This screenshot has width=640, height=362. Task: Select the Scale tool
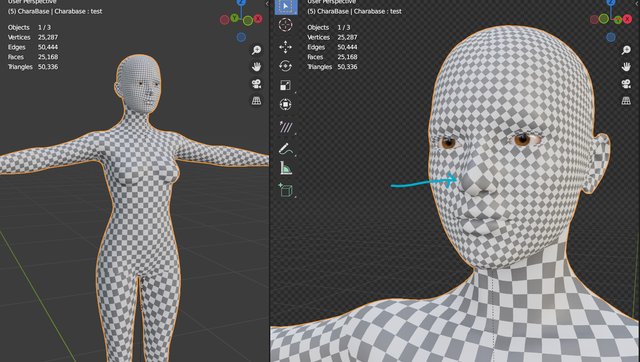click(285, 85)
